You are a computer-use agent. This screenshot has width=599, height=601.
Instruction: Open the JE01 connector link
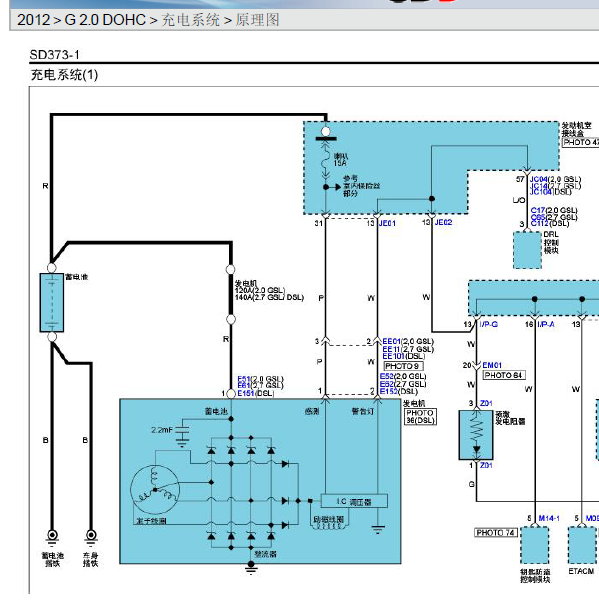pyautogui.click(x=387, y=223)
